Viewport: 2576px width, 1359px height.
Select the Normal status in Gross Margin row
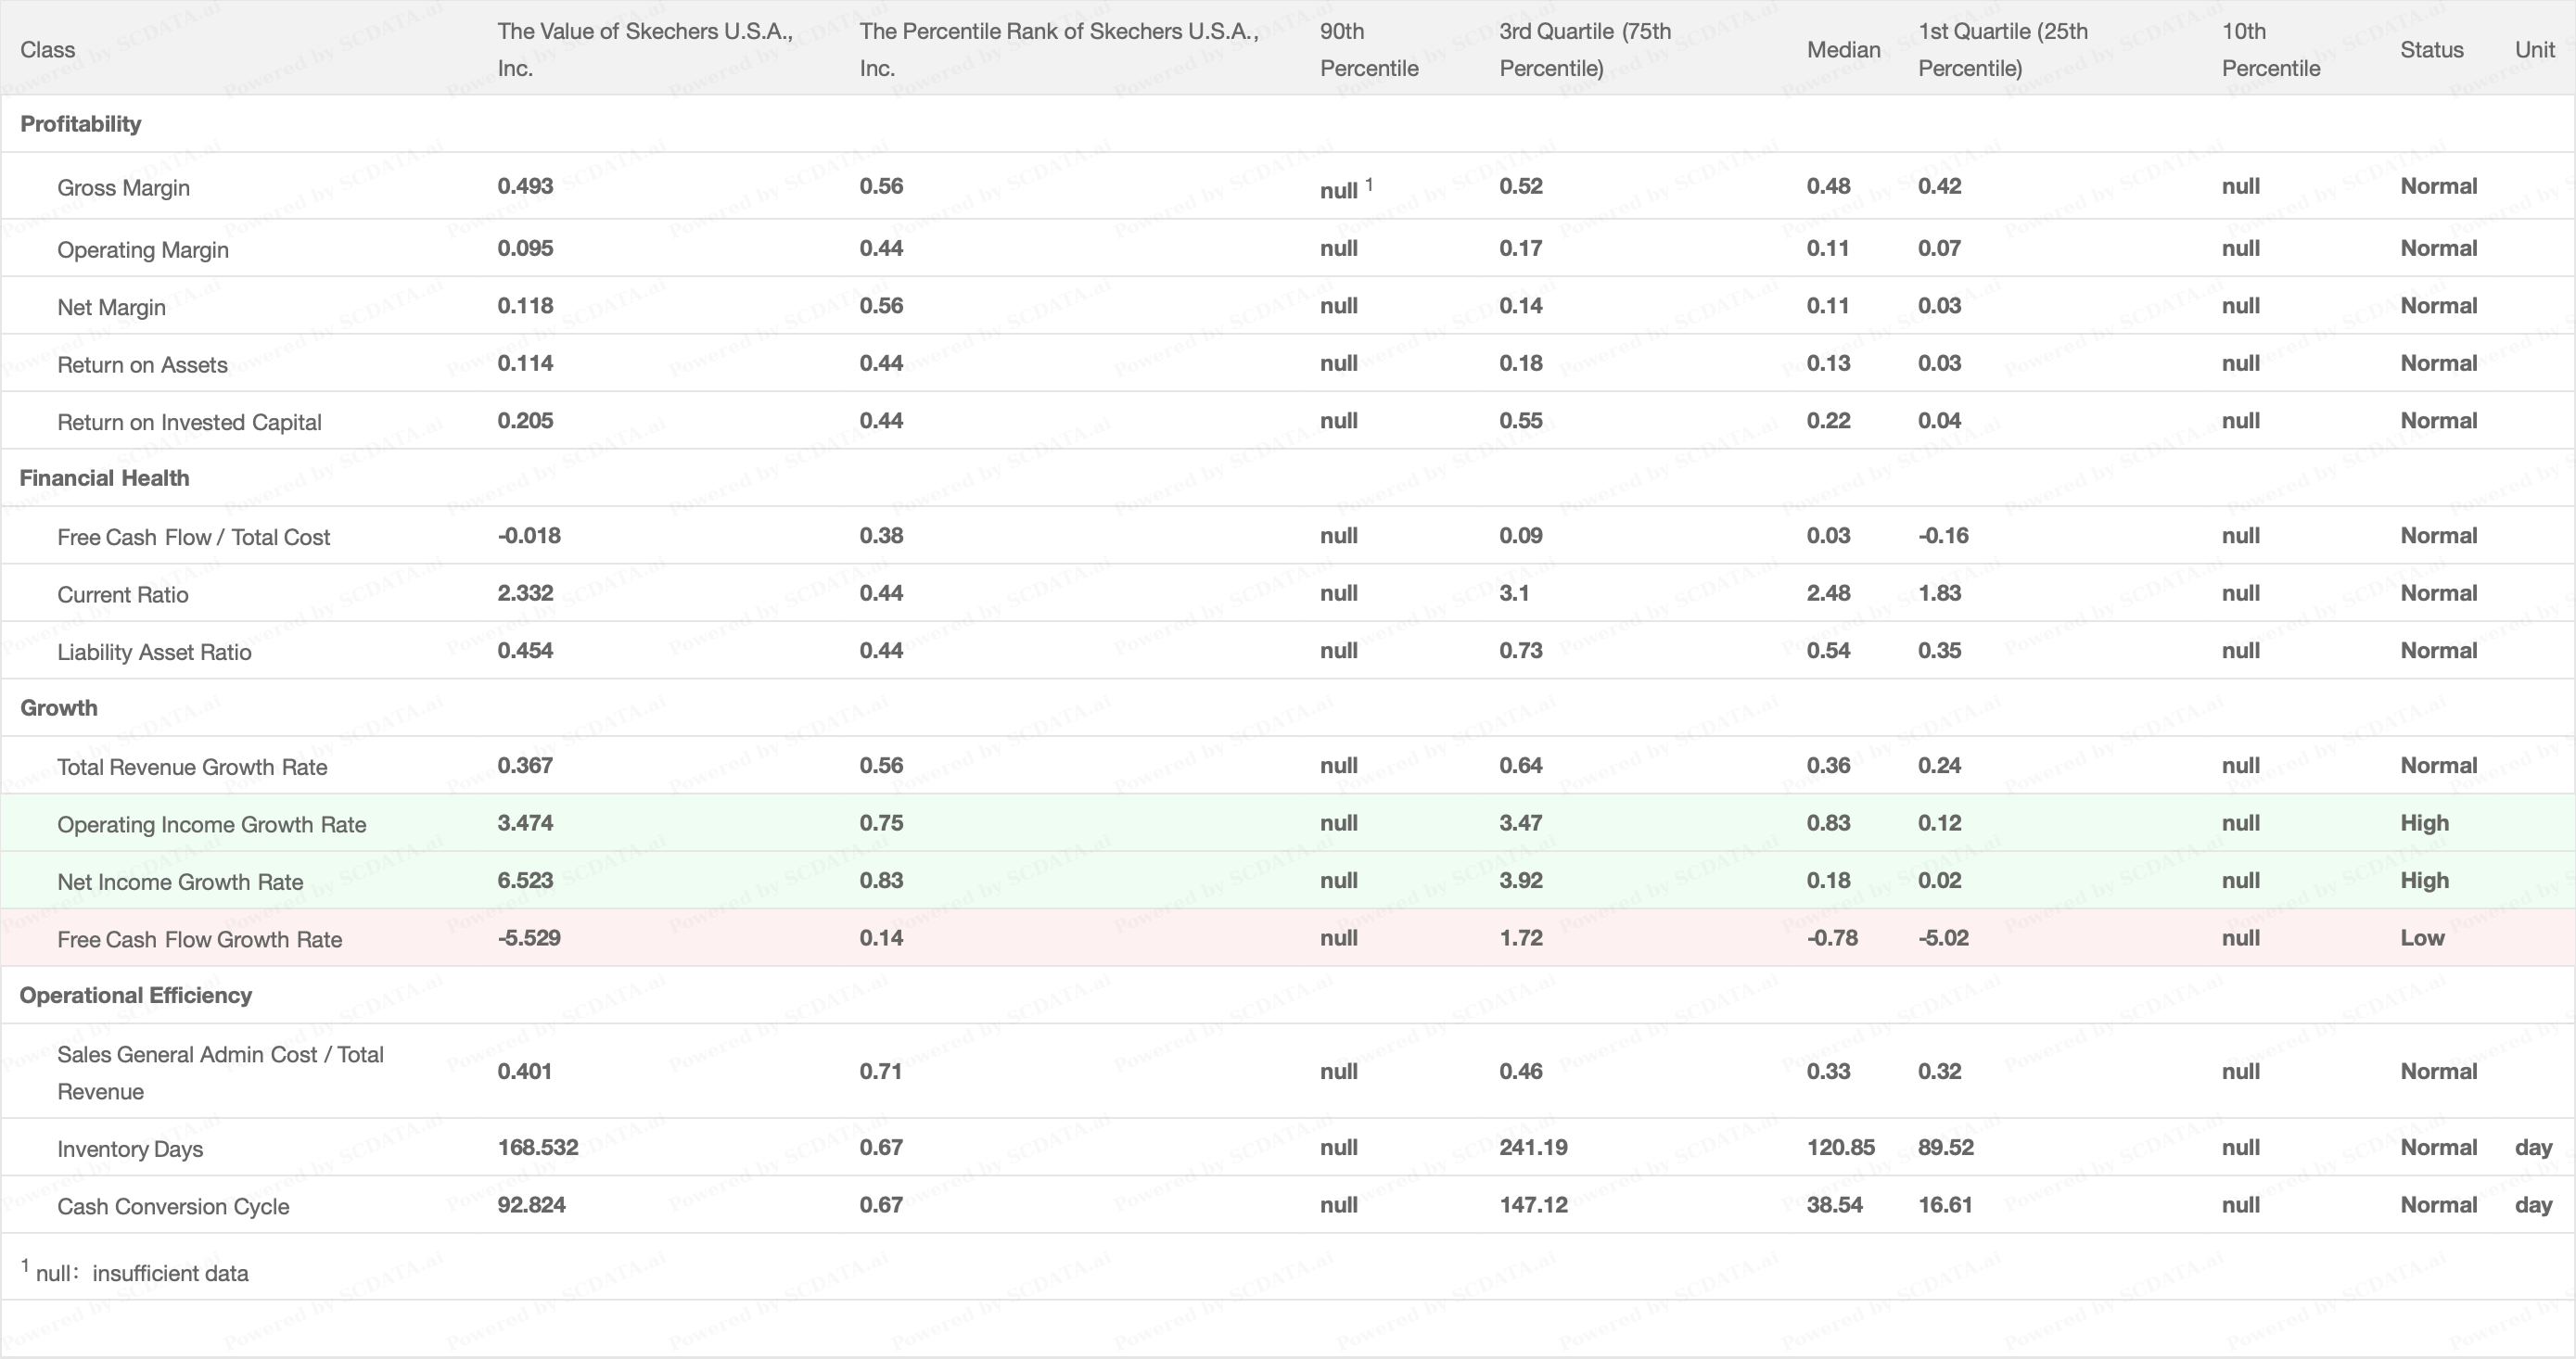(2439, 186)
